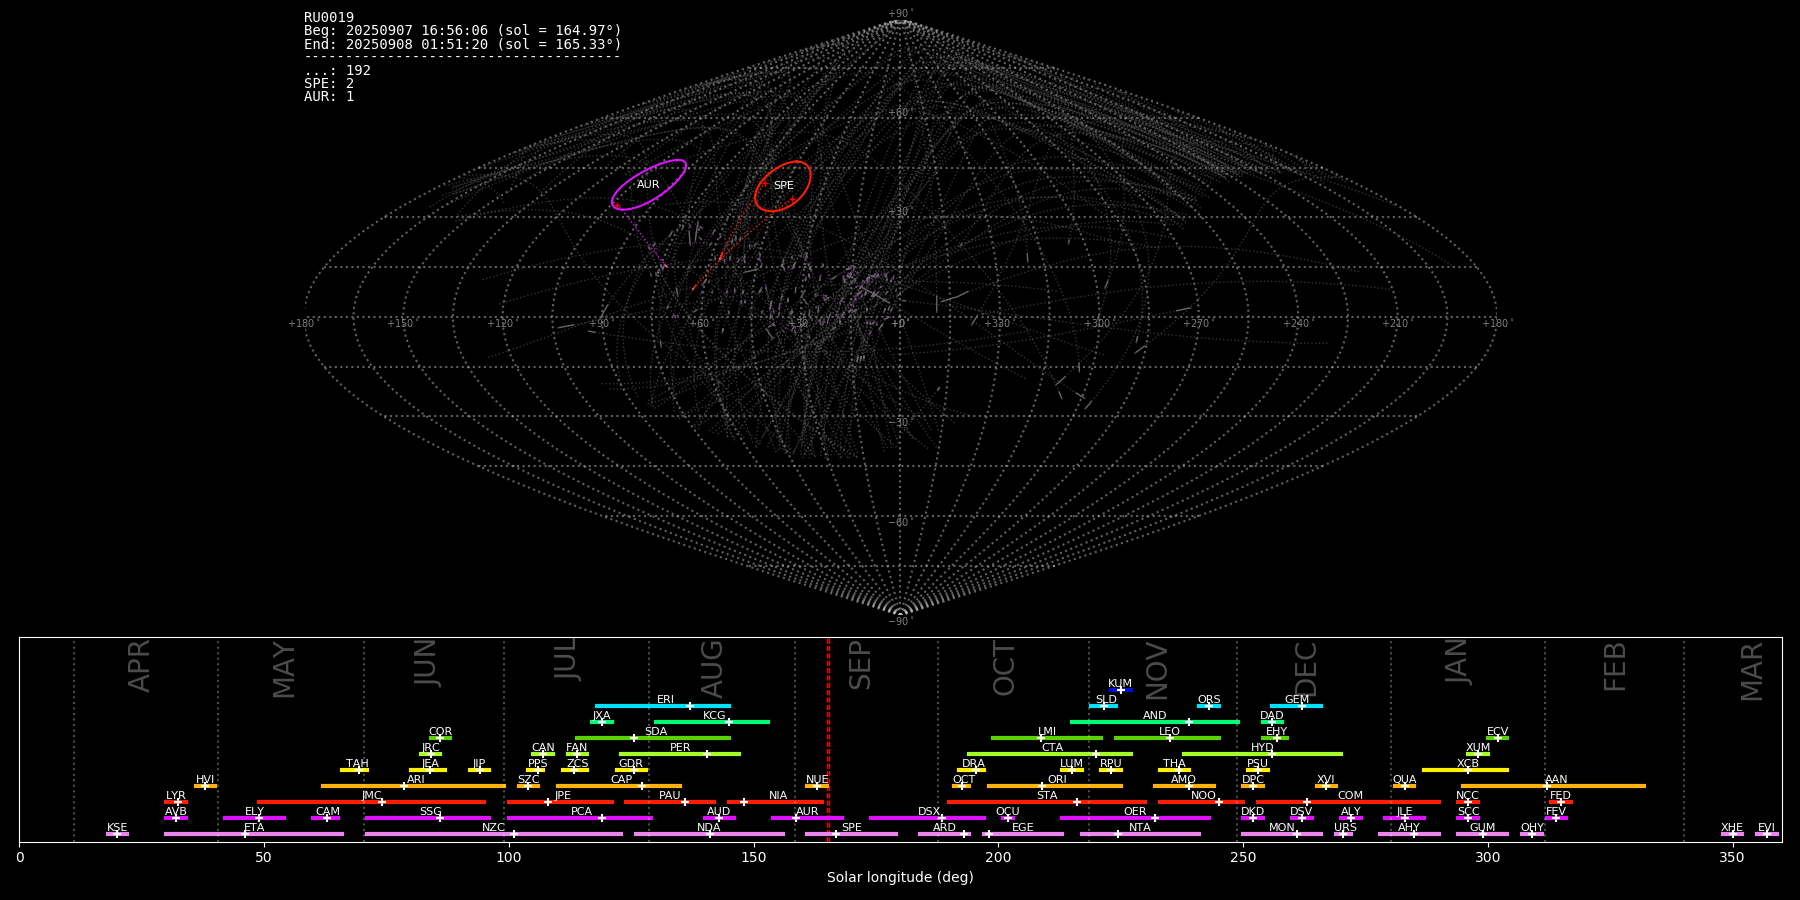The image size is (1800, 900).
Task: Click the NTA shower label
Action: 1140,828
